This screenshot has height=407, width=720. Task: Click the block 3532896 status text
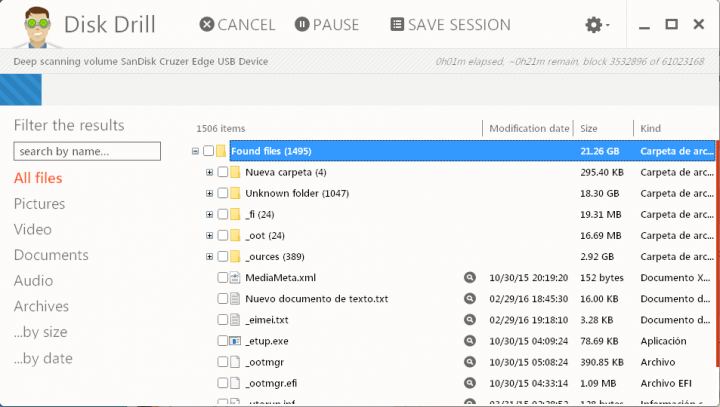[x=643, y=62]
